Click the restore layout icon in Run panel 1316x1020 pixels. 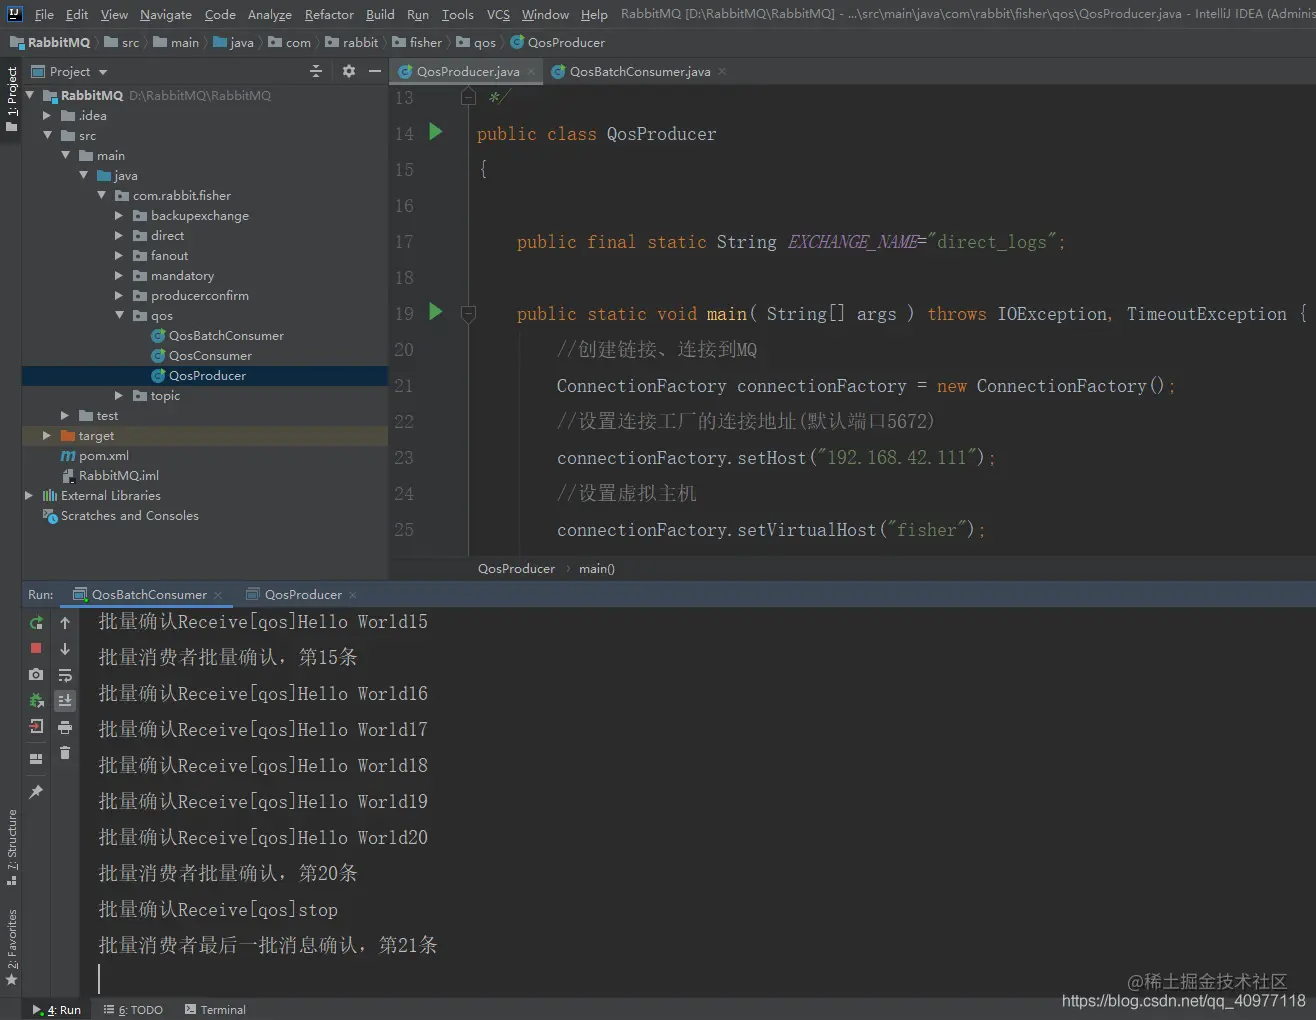tap(36, 759)
